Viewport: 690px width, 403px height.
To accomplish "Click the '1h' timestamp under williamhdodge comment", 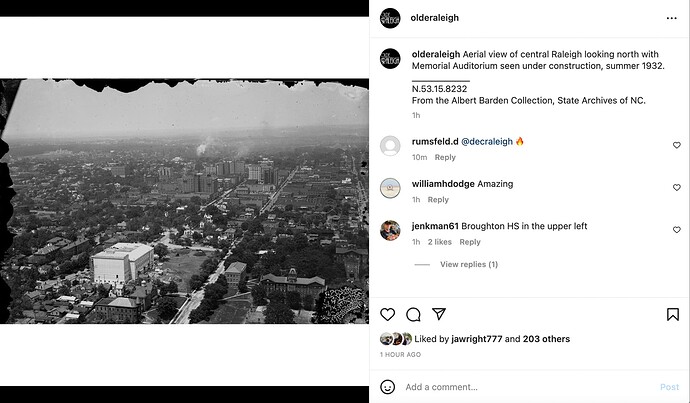I will [416, 199].
